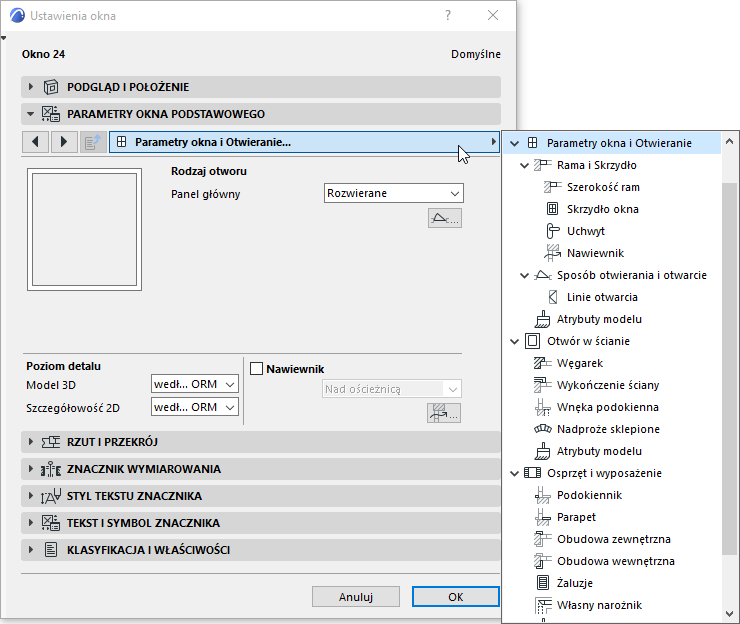Viewport: 740px width, 624px height.
Task: Click the Wykończenie ściany icon
Action: (x=542, y=385)
